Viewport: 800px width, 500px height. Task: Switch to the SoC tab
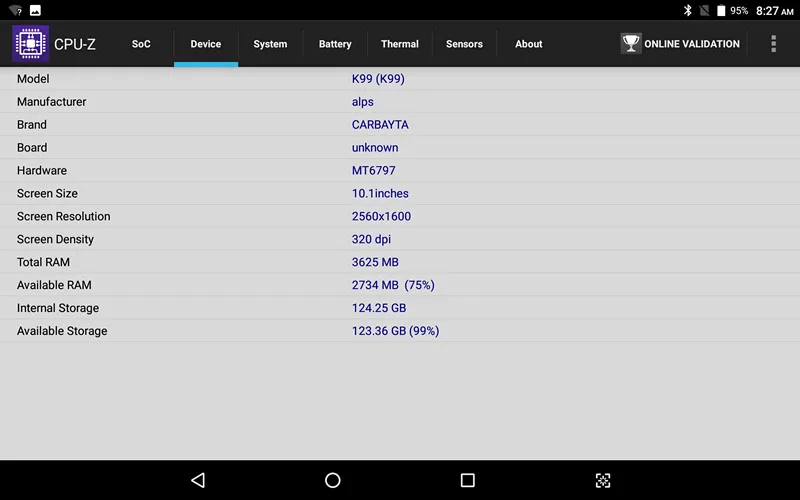click(141, 44)
